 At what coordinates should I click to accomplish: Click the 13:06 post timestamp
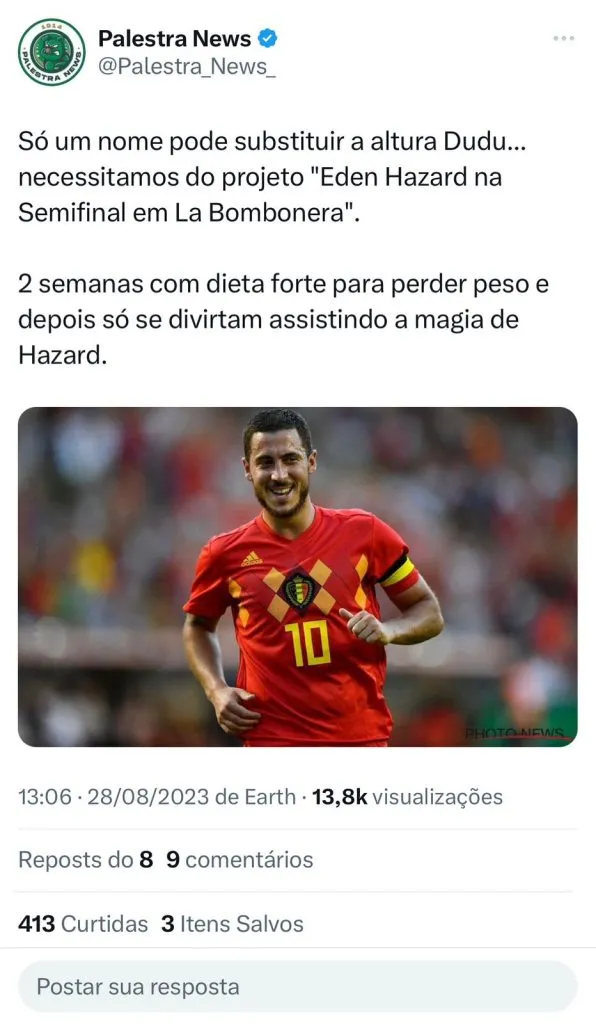[x=44, y=797]
